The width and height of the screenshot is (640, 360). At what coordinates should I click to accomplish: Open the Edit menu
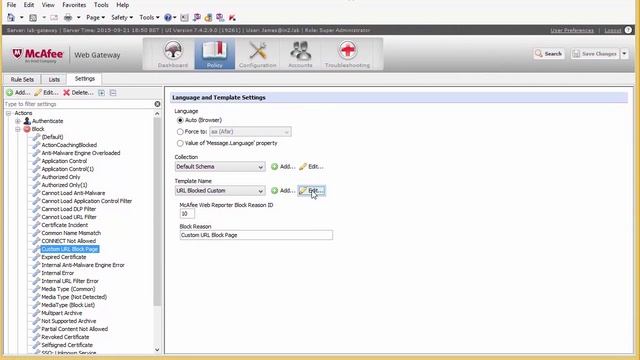(29, 5)
